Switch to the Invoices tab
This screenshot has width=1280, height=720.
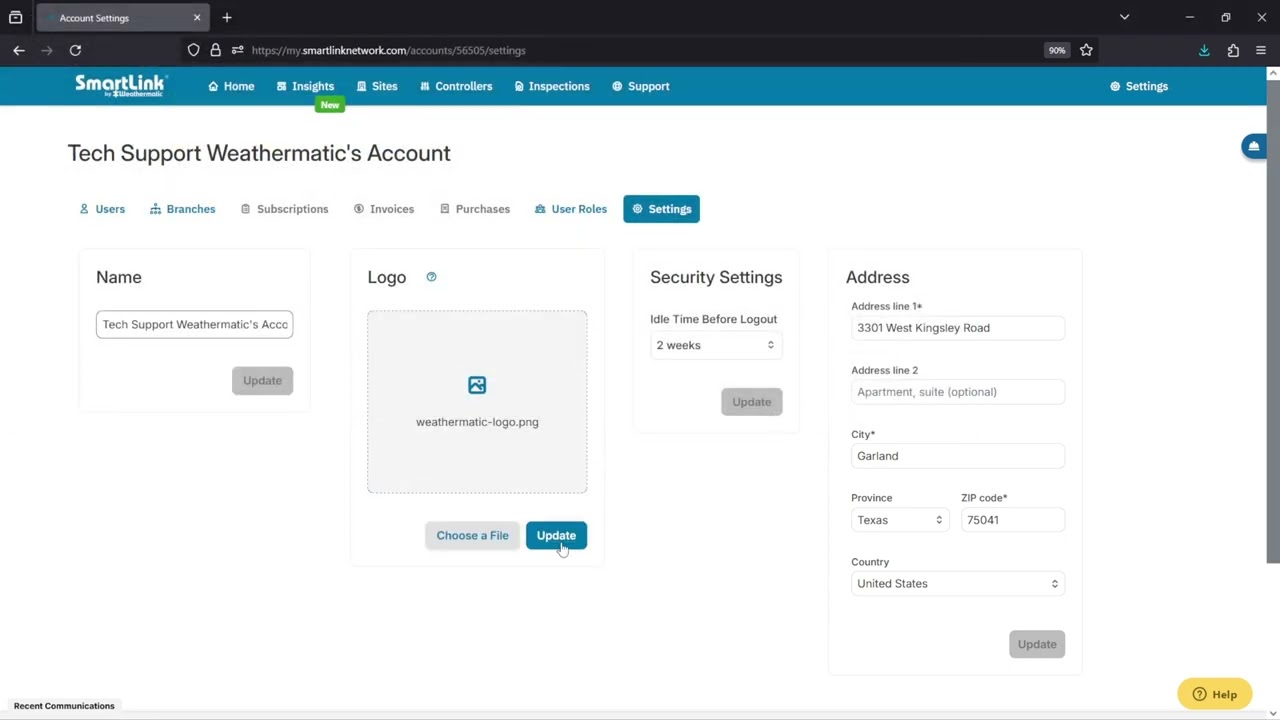pos(384,209)
